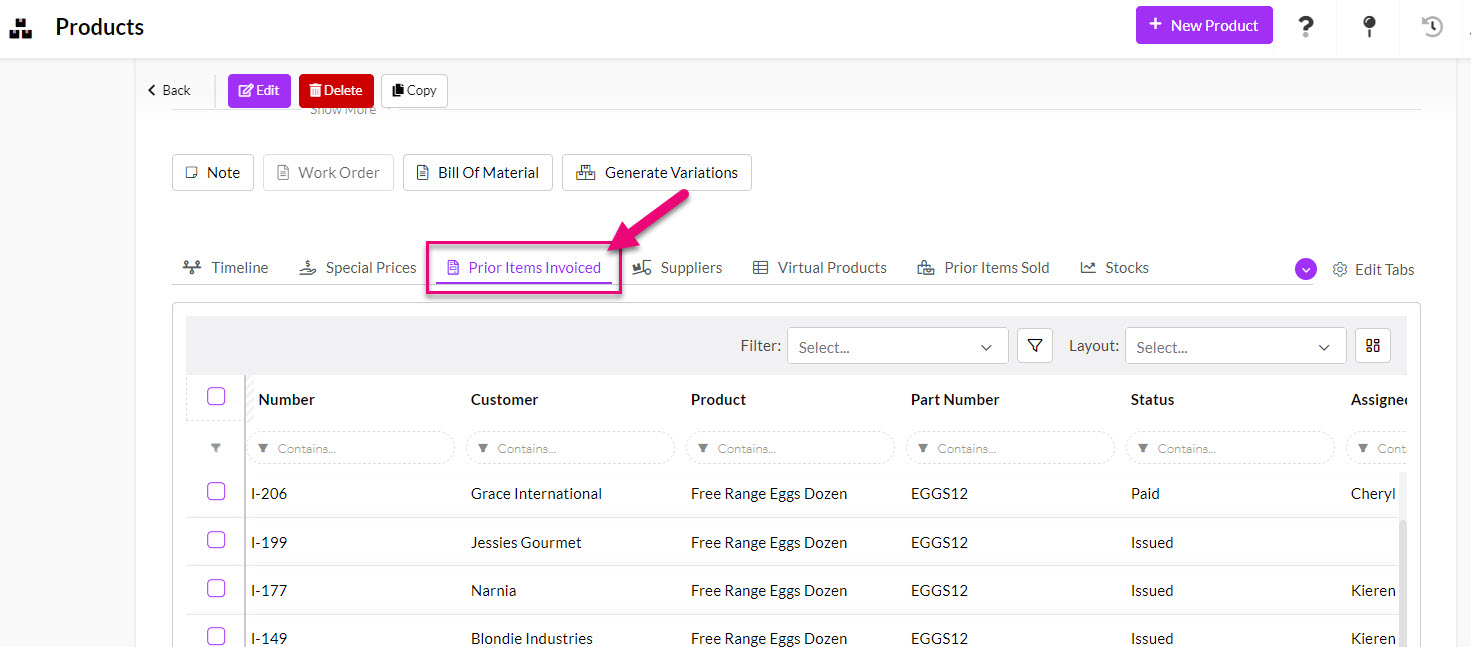
Task: Sort by the Part Number column header
Action: 955,399
